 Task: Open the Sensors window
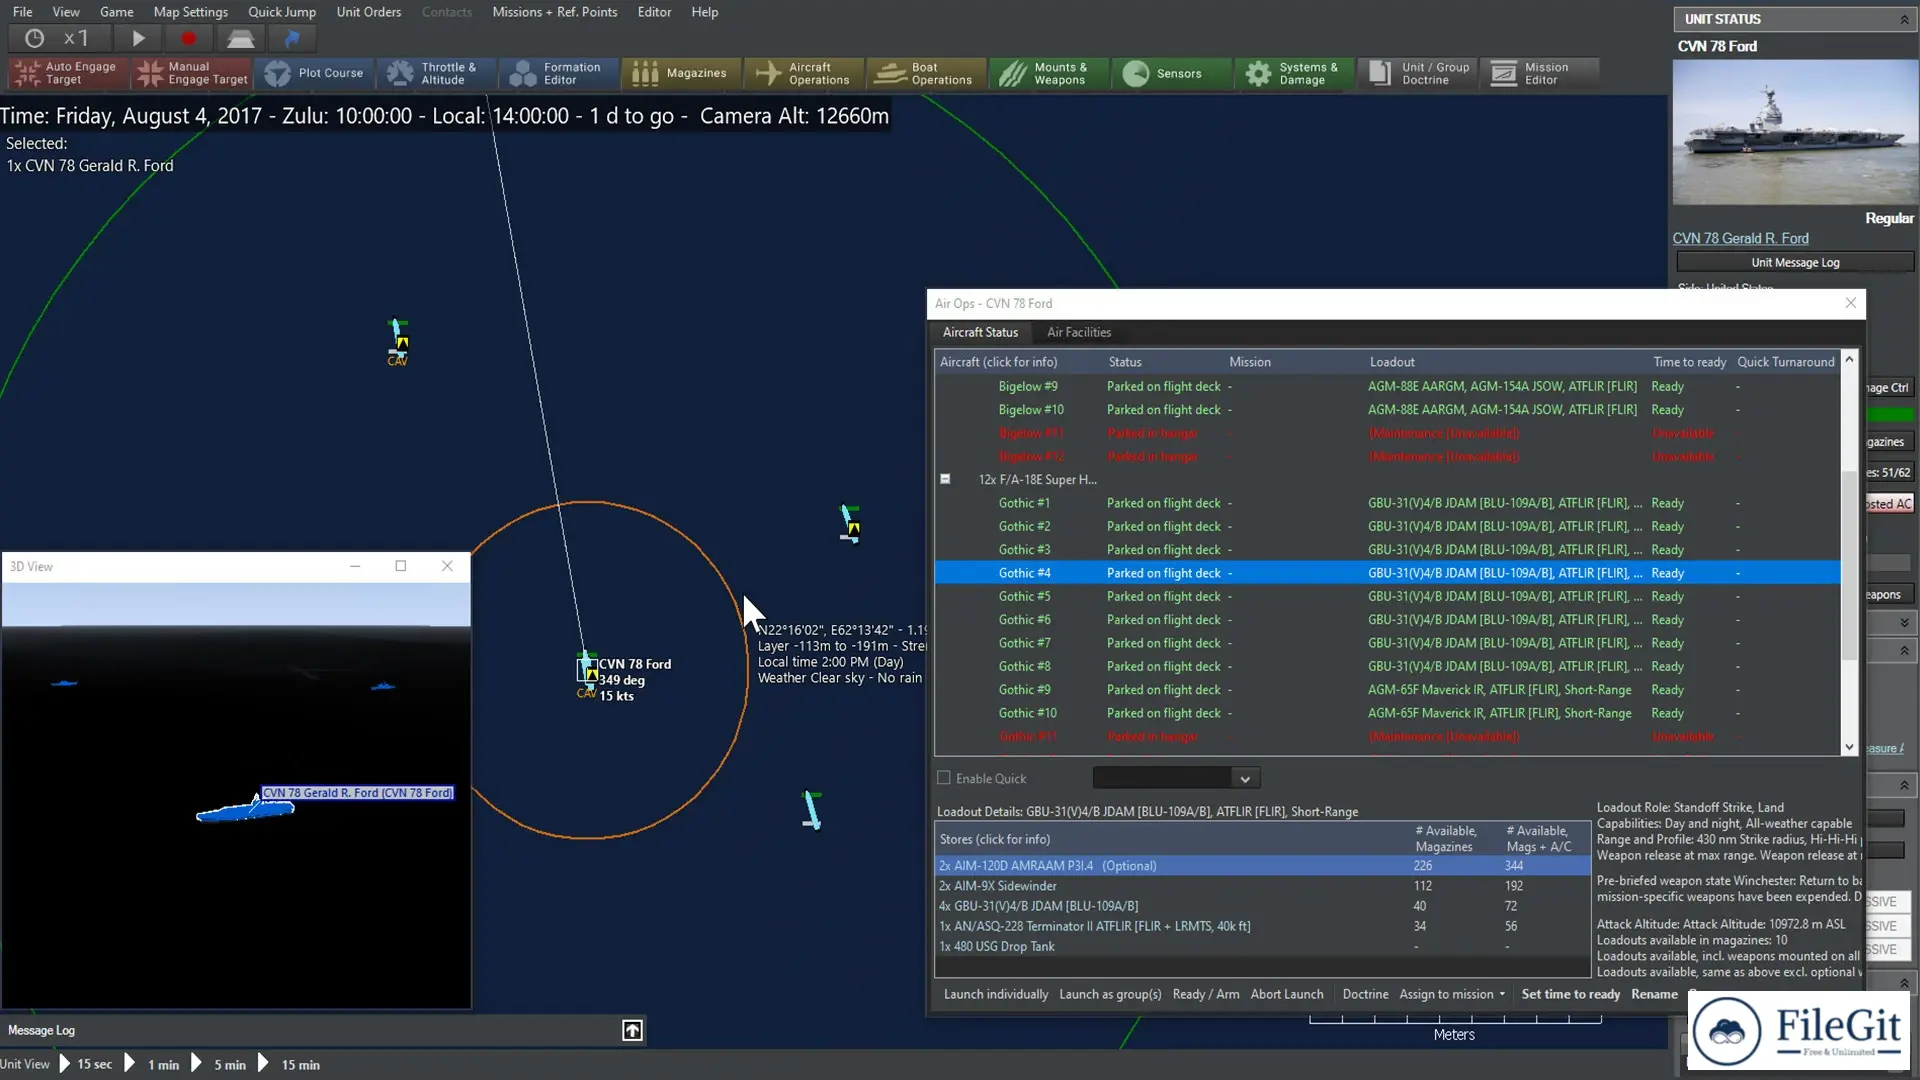(1173, 73)
